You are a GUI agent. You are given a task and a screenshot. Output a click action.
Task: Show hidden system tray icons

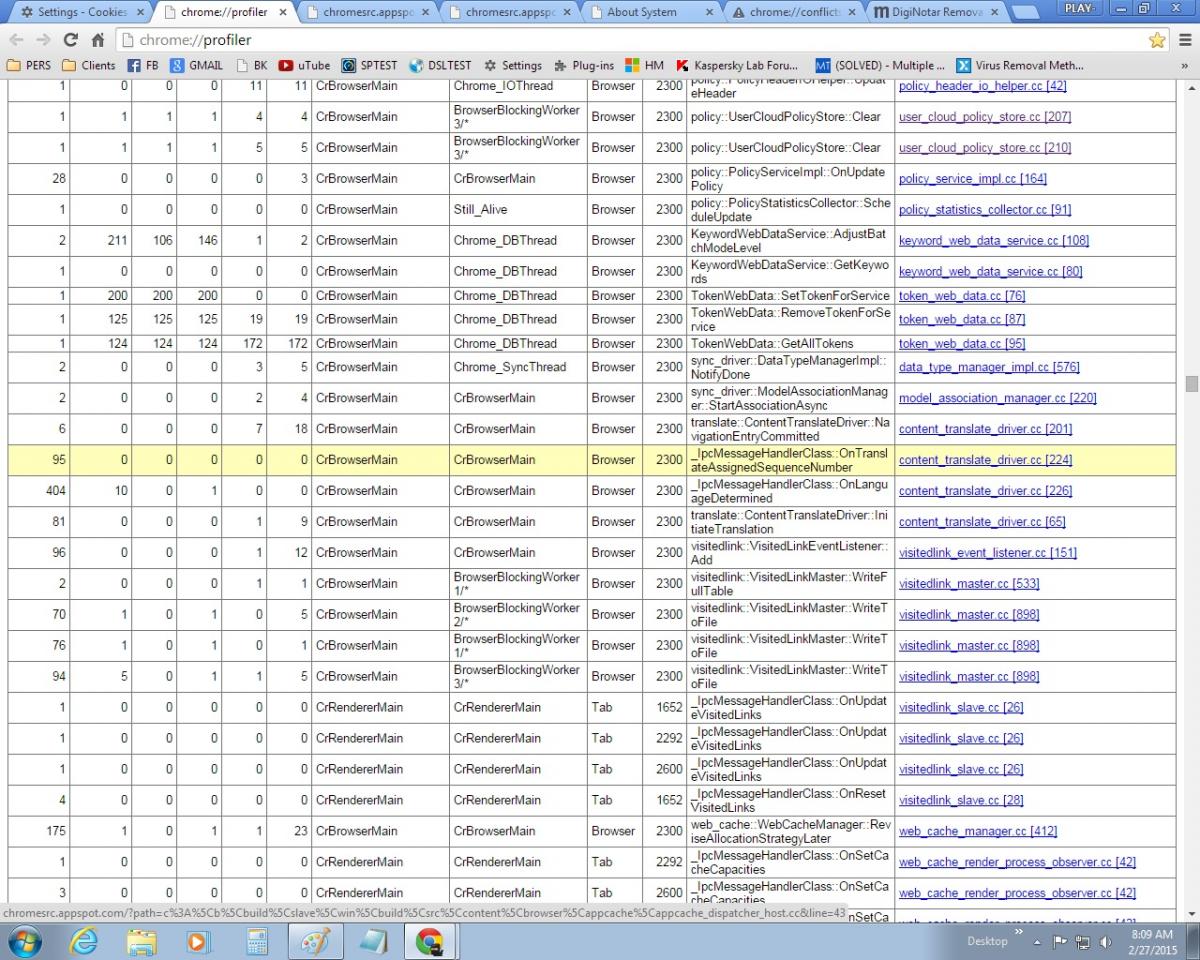(1037, 942)
